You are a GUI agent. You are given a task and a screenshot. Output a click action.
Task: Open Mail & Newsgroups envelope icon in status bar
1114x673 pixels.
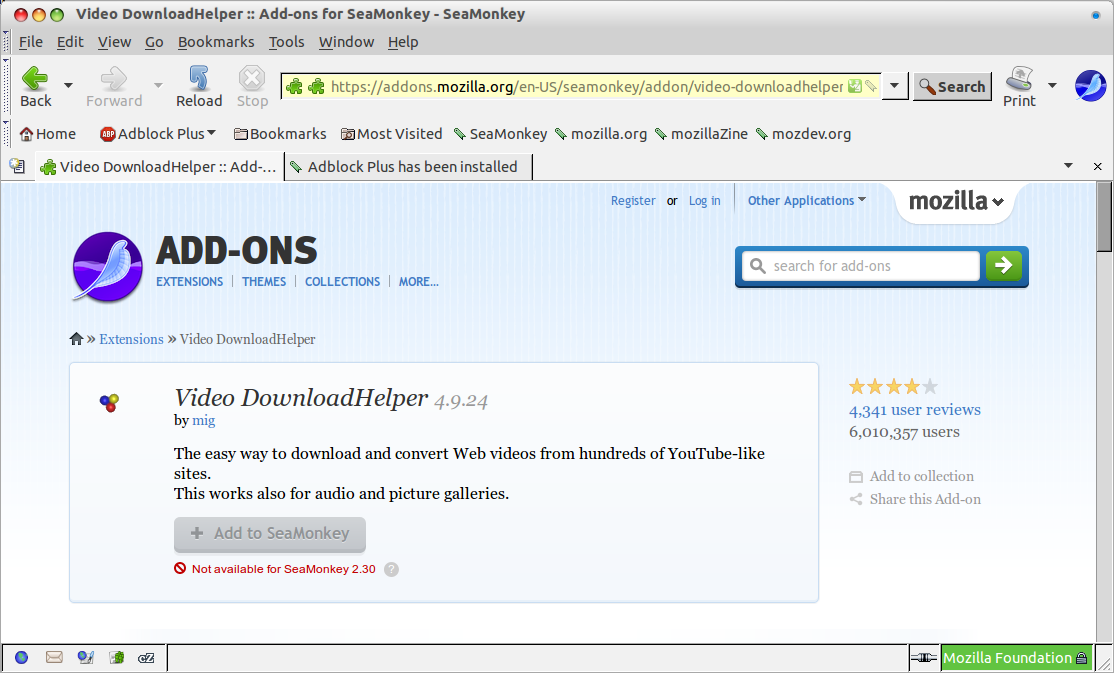pyautogui.click(x=54, y=657)
